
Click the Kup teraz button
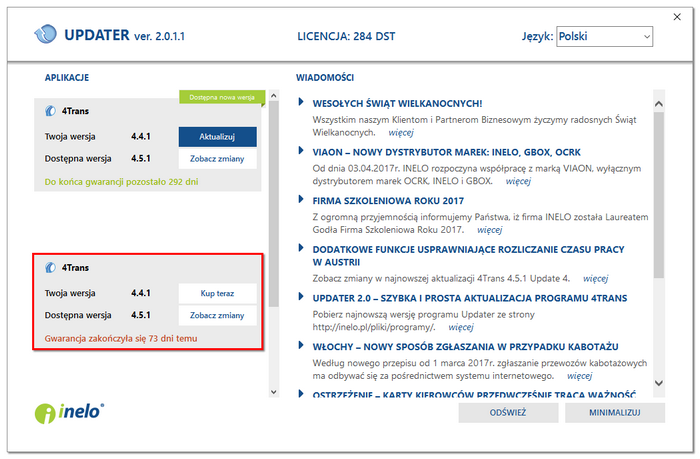tap(217, 293)
